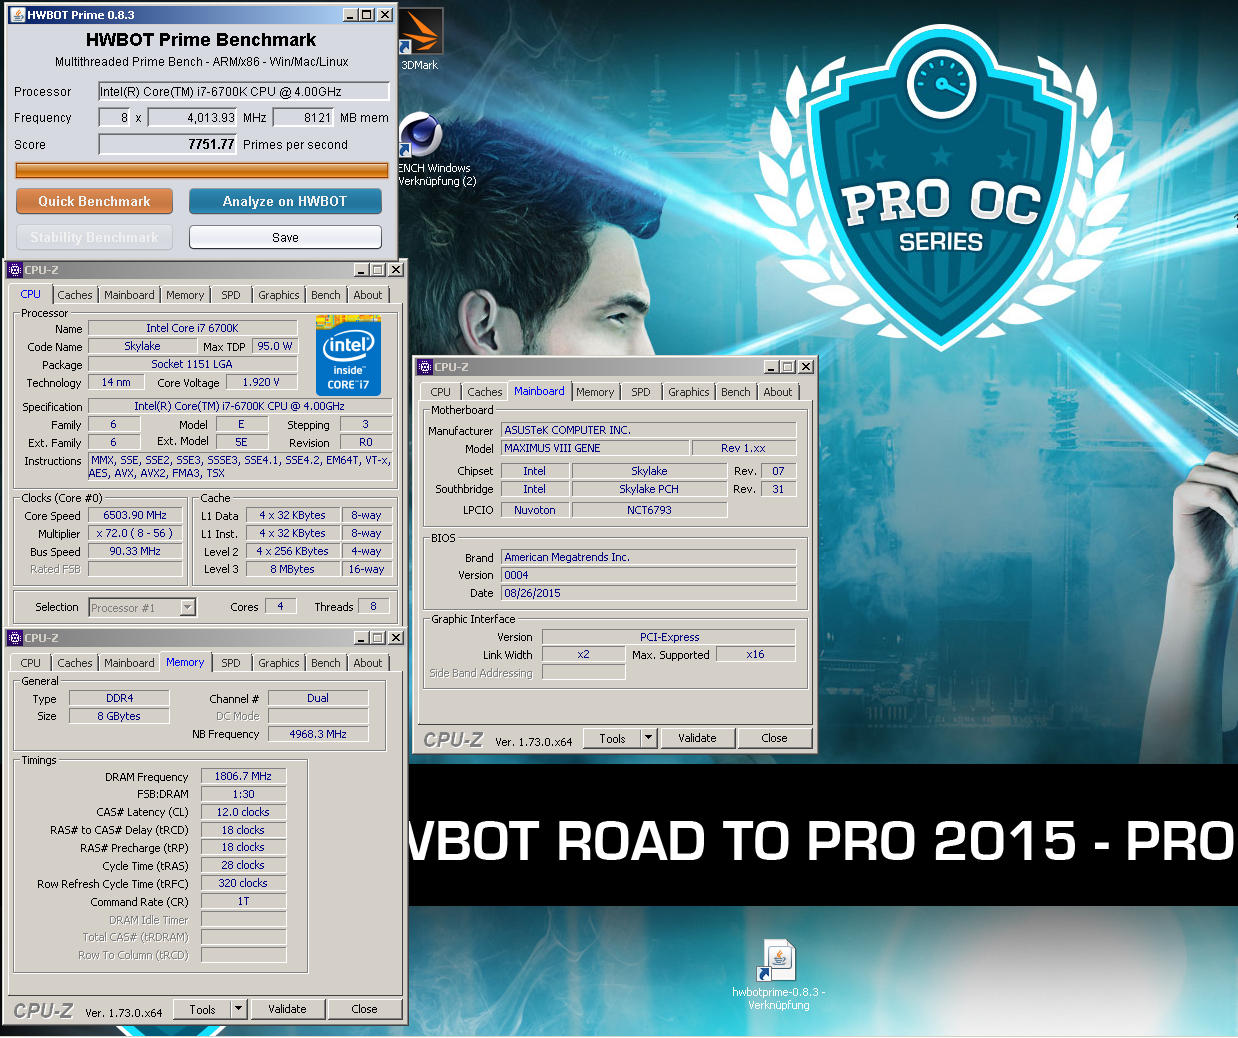Click the HWBOT Prime title bar Java icon
Image resolution: width=1238 pixels, height=1038 pixels.
pos(17,15)
